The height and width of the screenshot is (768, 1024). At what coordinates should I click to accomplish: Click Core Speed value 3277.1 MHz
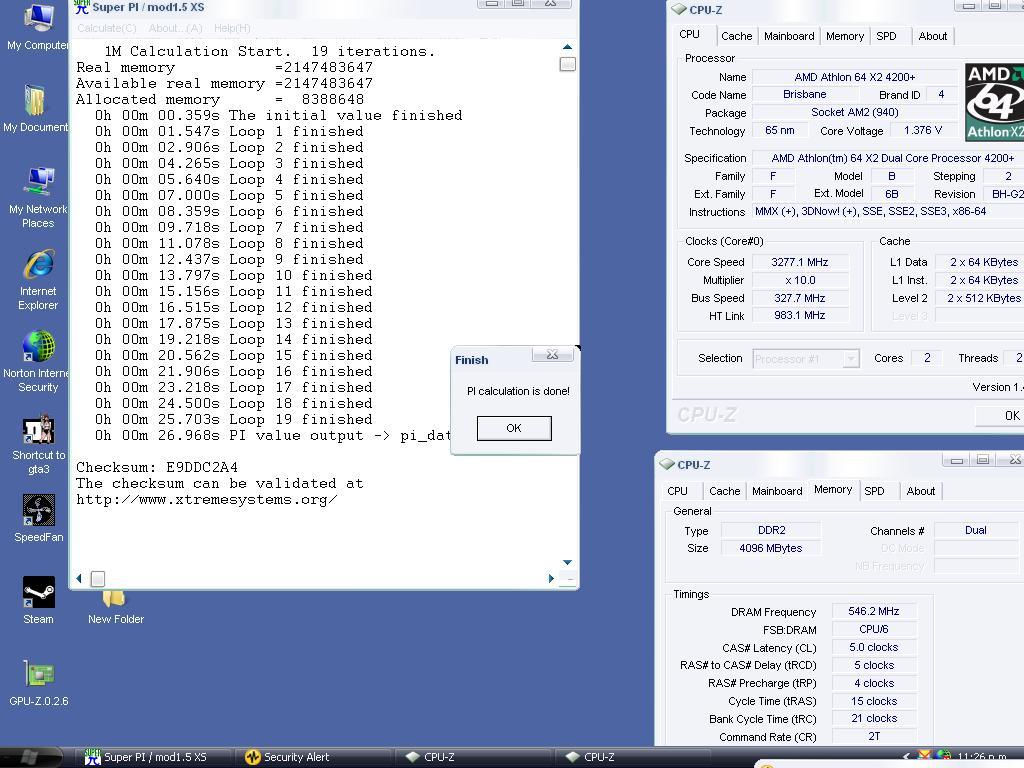[800, 263]
